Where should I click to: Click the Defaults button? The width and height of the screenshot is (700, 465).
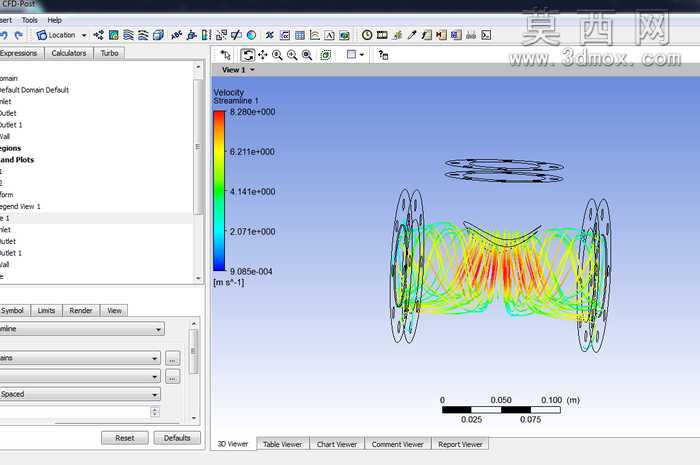click(177, 438)
